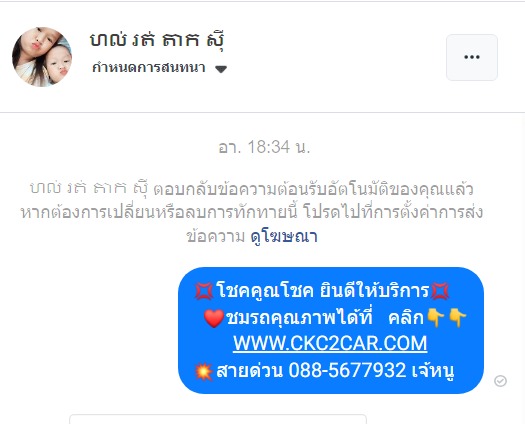525x424 pixels.
Task: Click the contact name in the notice text
Action: tap(89, 189)
